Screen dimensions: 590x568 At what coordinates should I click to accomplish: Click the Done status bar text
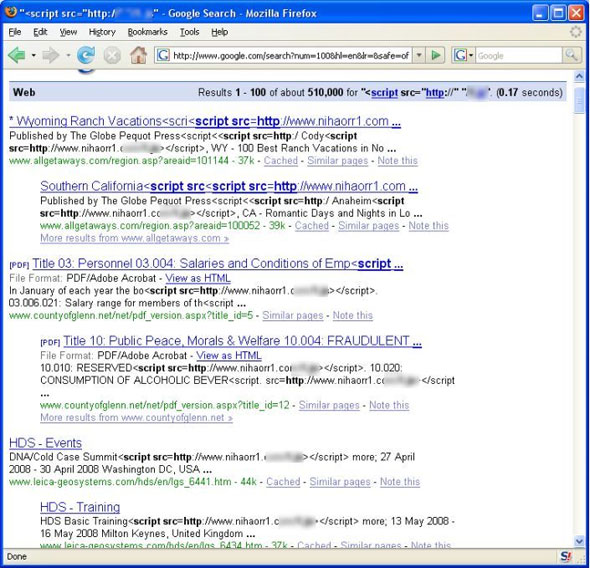[x=17, y=557]
